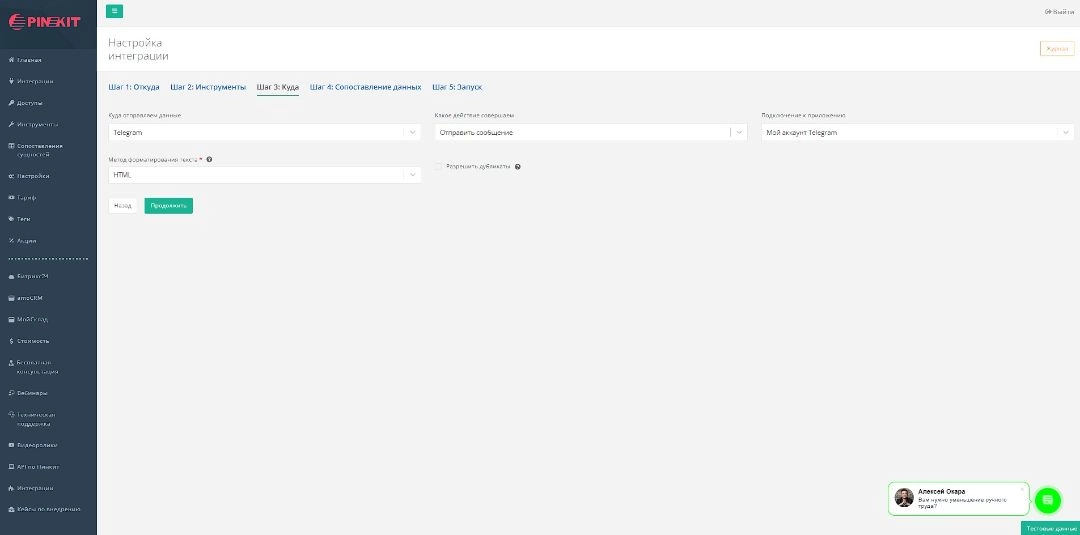Expand the Мой аккаунт Telegram dropdown
Screen dimensions: 1080x535
click(x=916, y=132)
